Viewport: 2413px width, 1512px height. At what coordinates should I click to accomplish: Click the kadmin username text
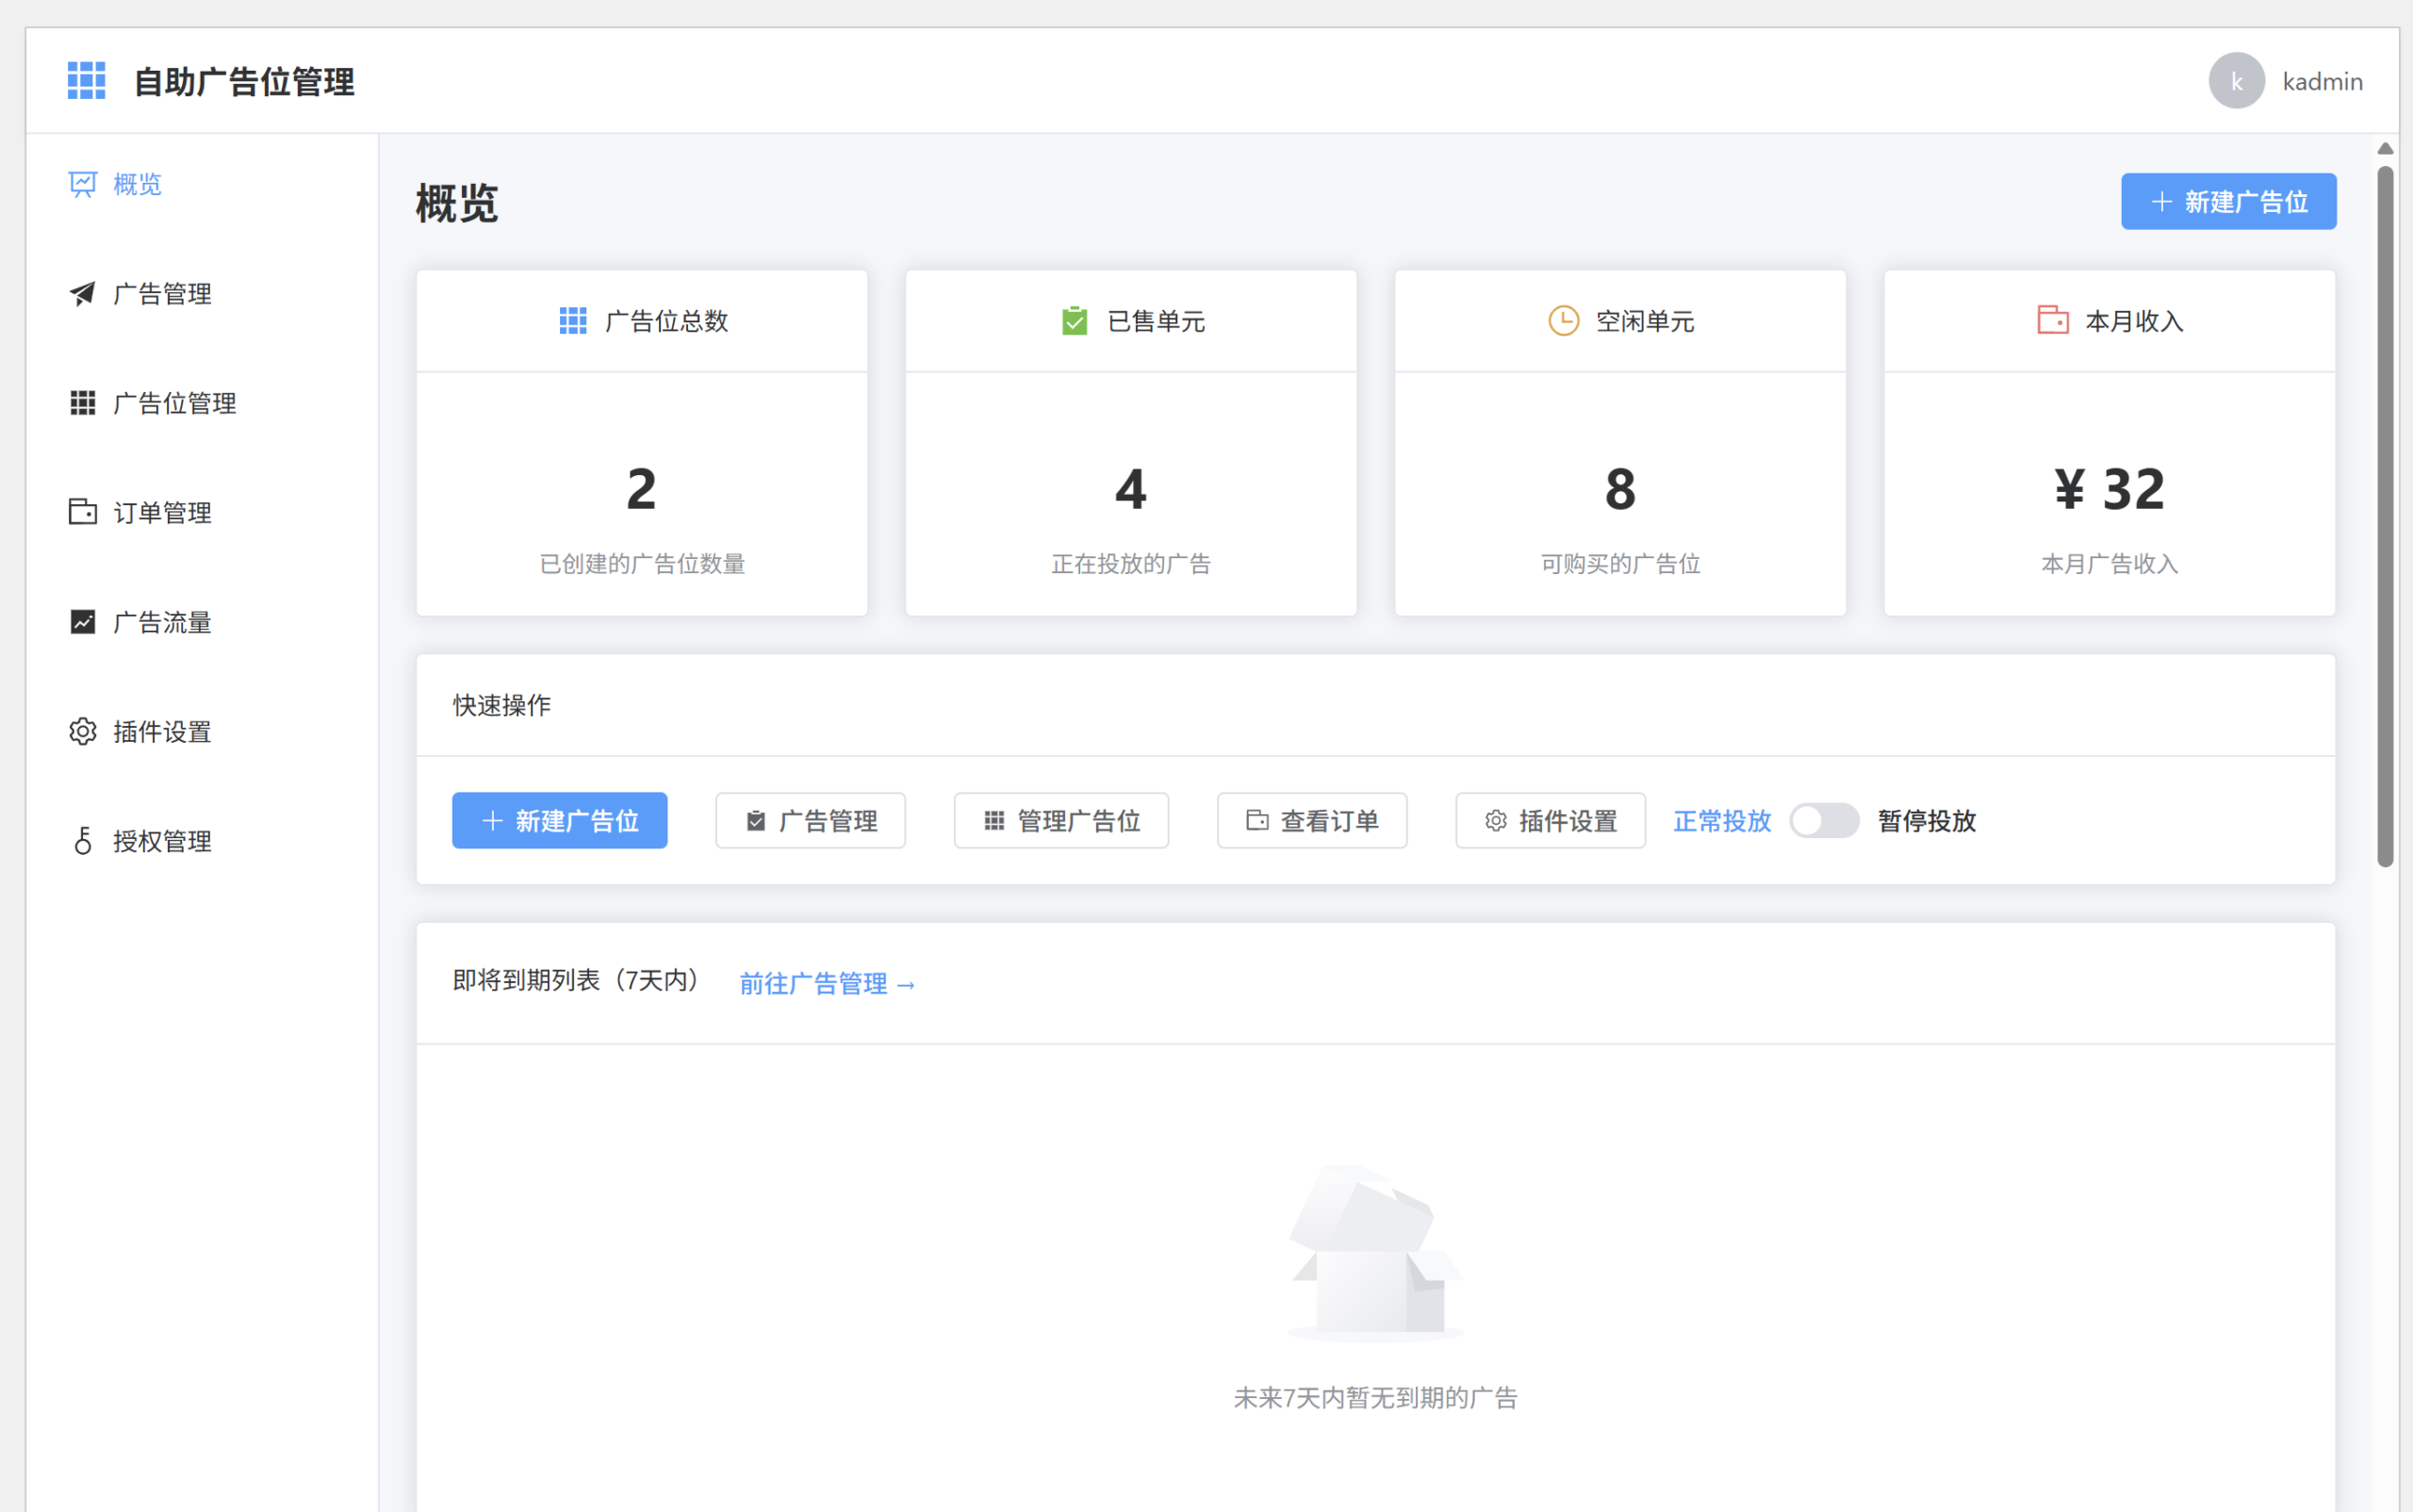2322,82
